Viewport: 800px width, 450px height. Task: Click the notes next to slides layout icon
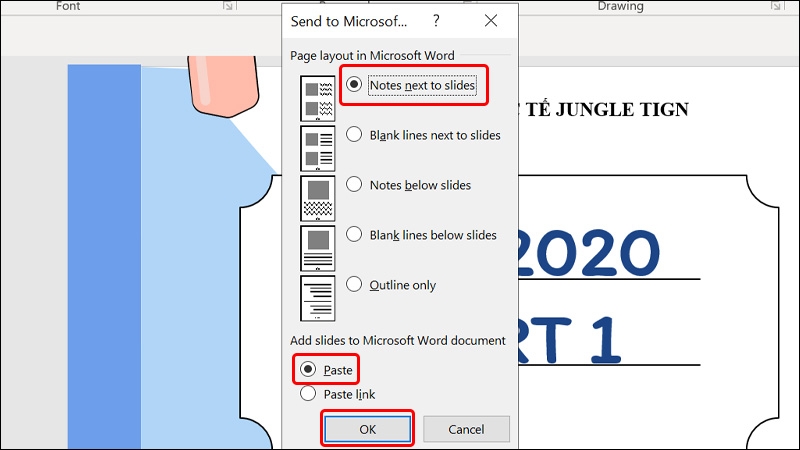pos(317,98)
